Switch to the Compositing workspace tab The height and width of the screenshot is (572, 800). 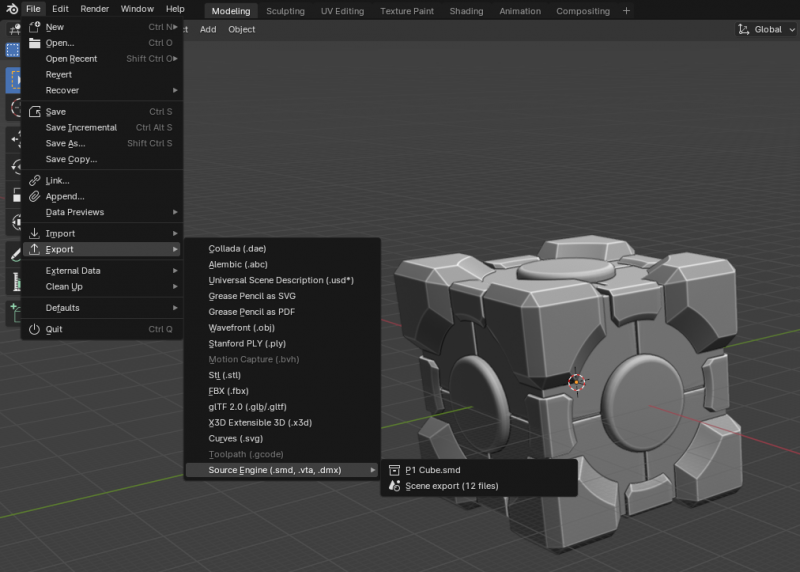coord(583,11)
